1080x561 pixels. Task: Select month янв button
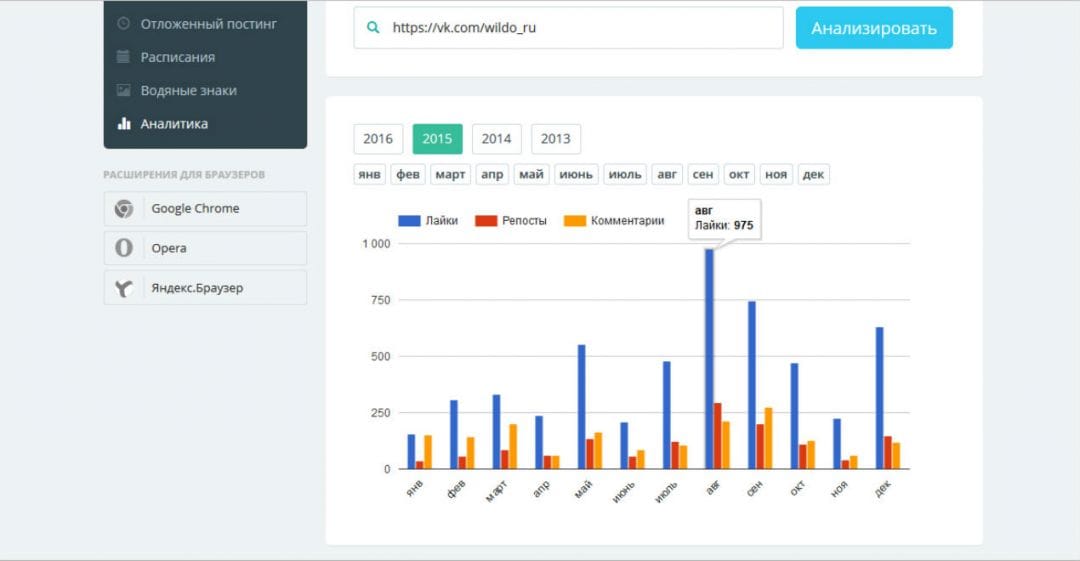click(369, 174)
